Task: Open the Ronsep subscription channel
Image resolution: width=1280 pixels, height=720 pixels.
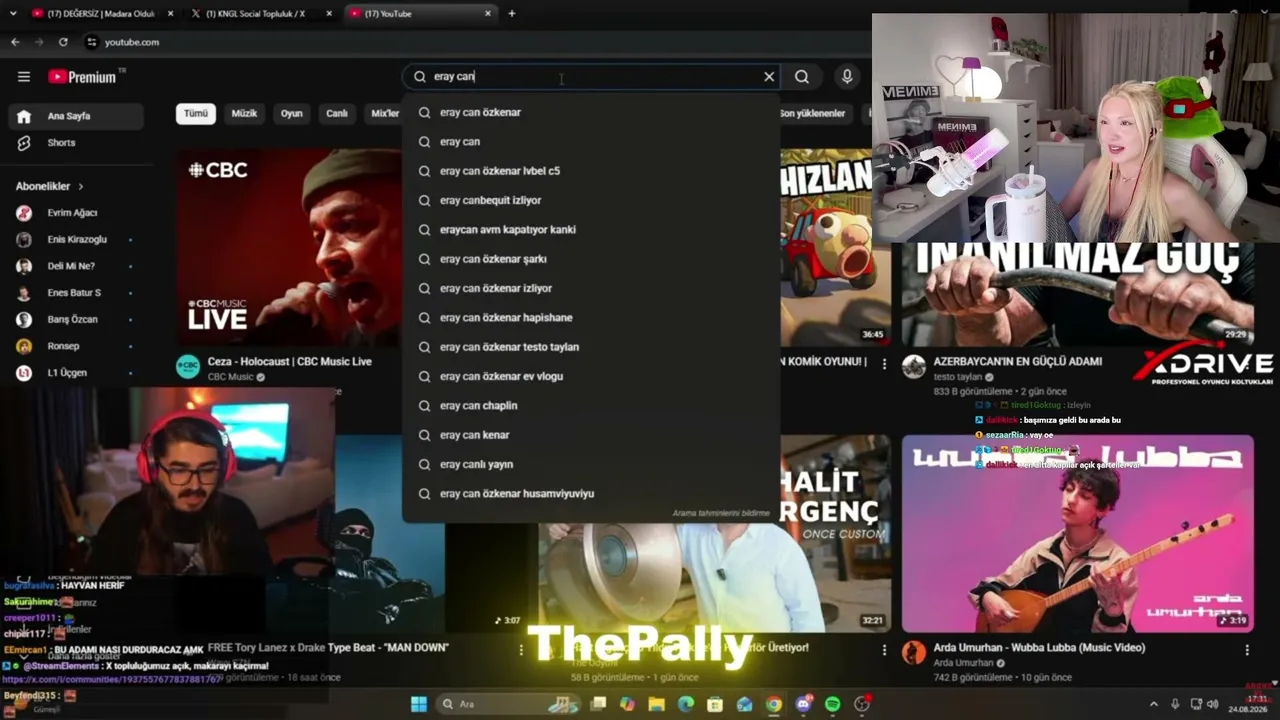Action: 77,346
